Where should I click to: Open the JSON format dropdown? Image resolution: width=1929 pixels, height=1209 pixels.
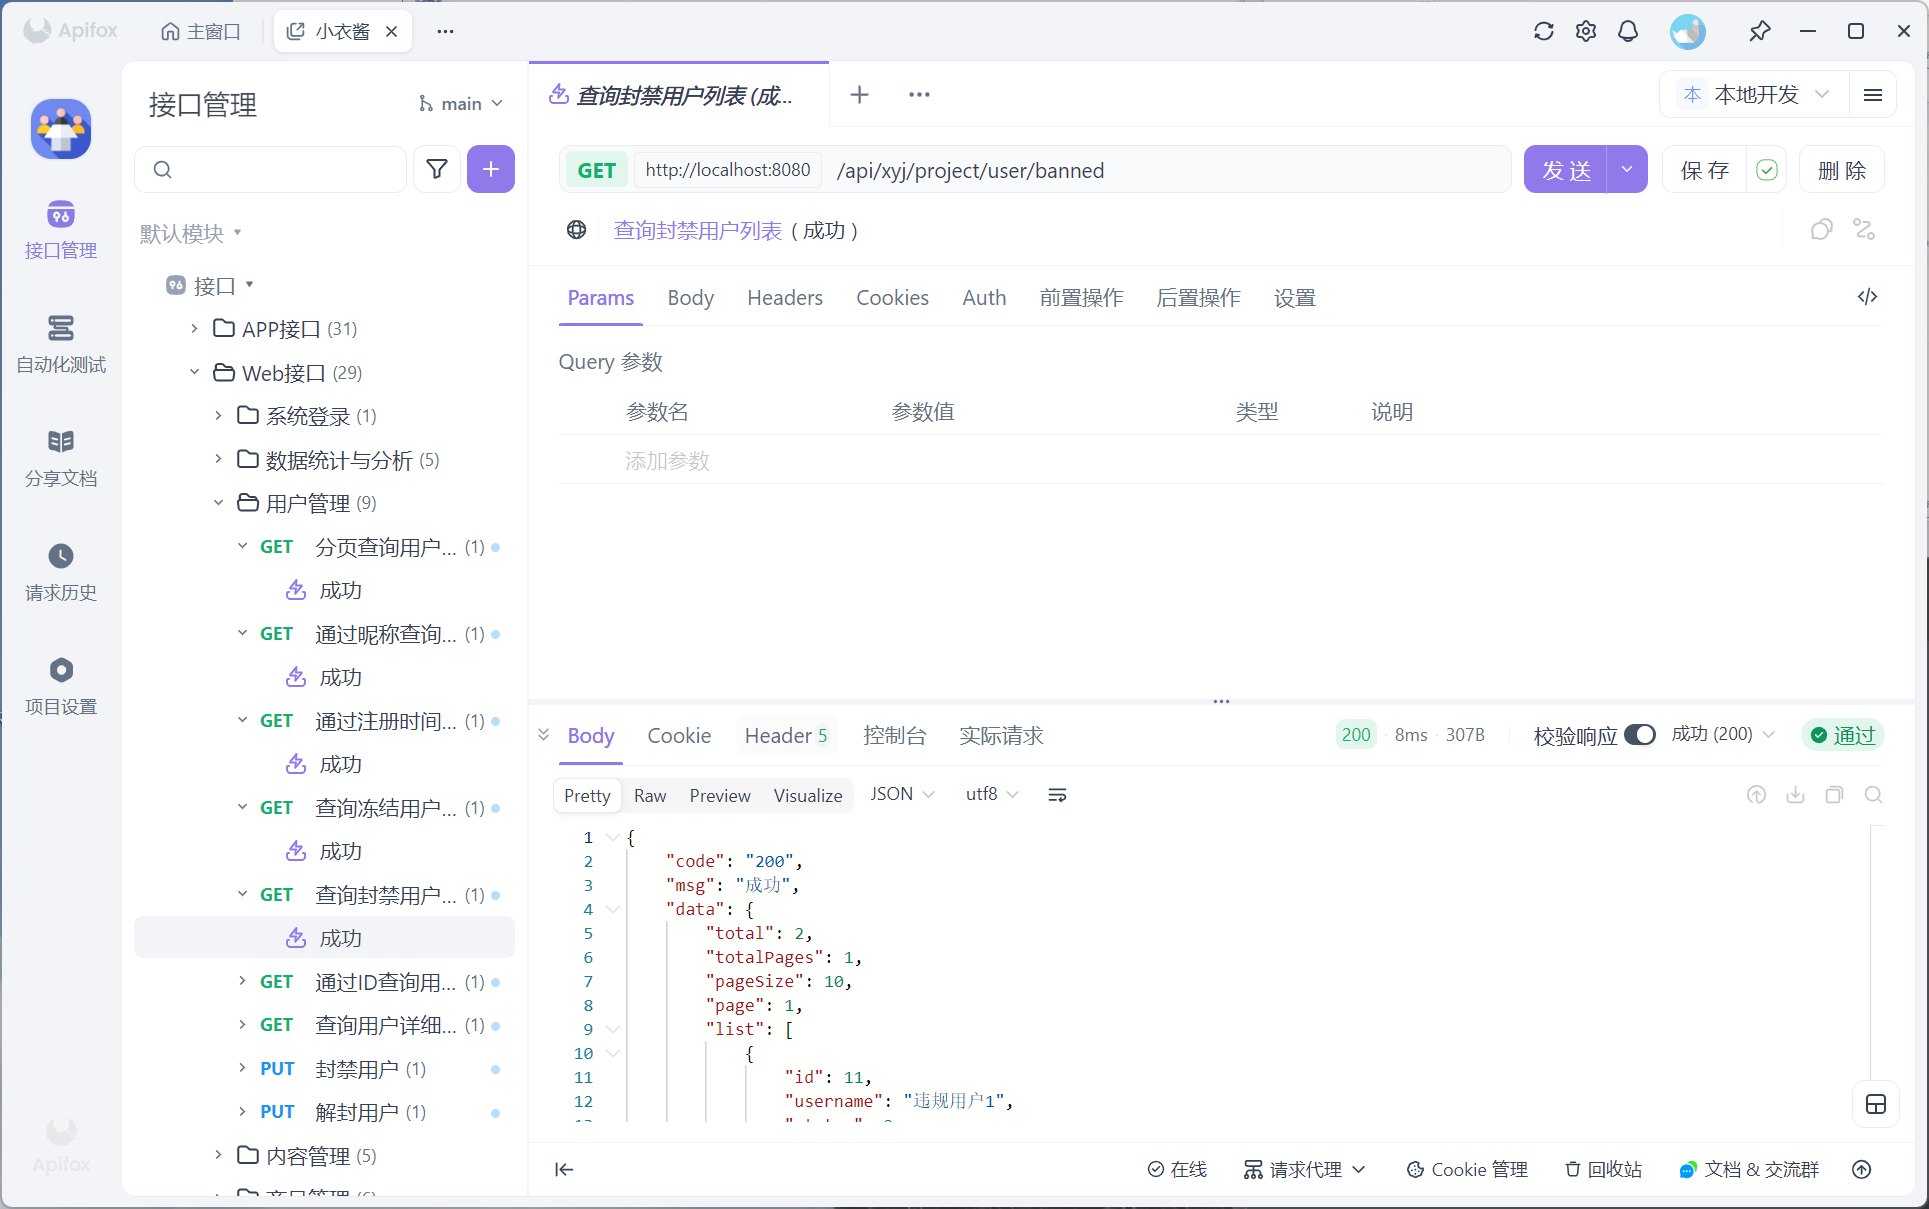point(902,794)
